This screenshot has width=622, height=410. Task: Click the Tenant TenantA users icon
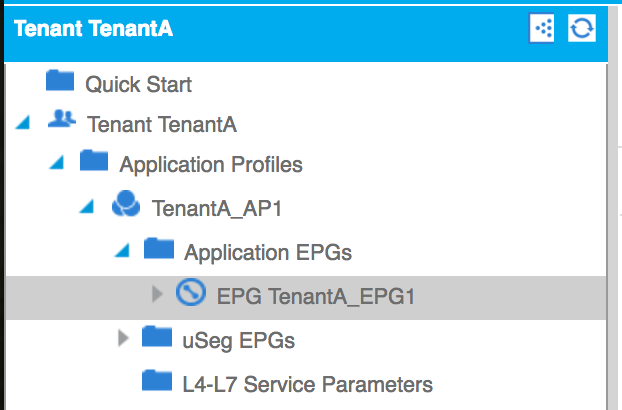click(x=61, y=119)
